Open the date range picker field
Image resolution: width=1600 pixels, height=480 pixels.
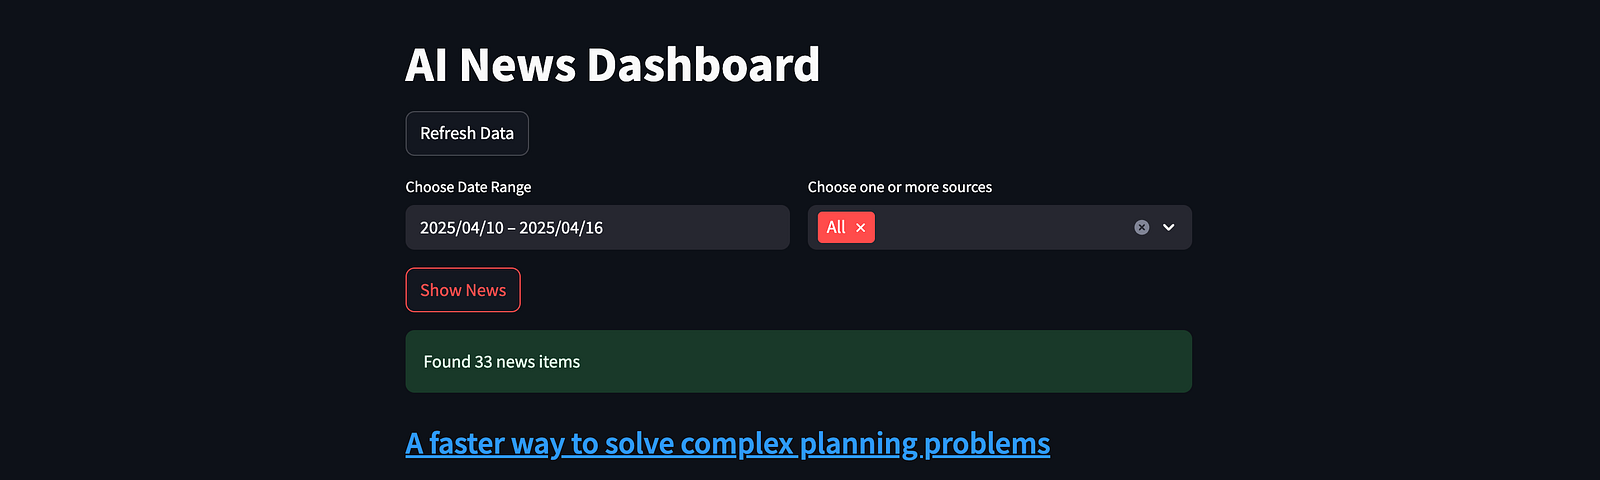tap(597, 228)
